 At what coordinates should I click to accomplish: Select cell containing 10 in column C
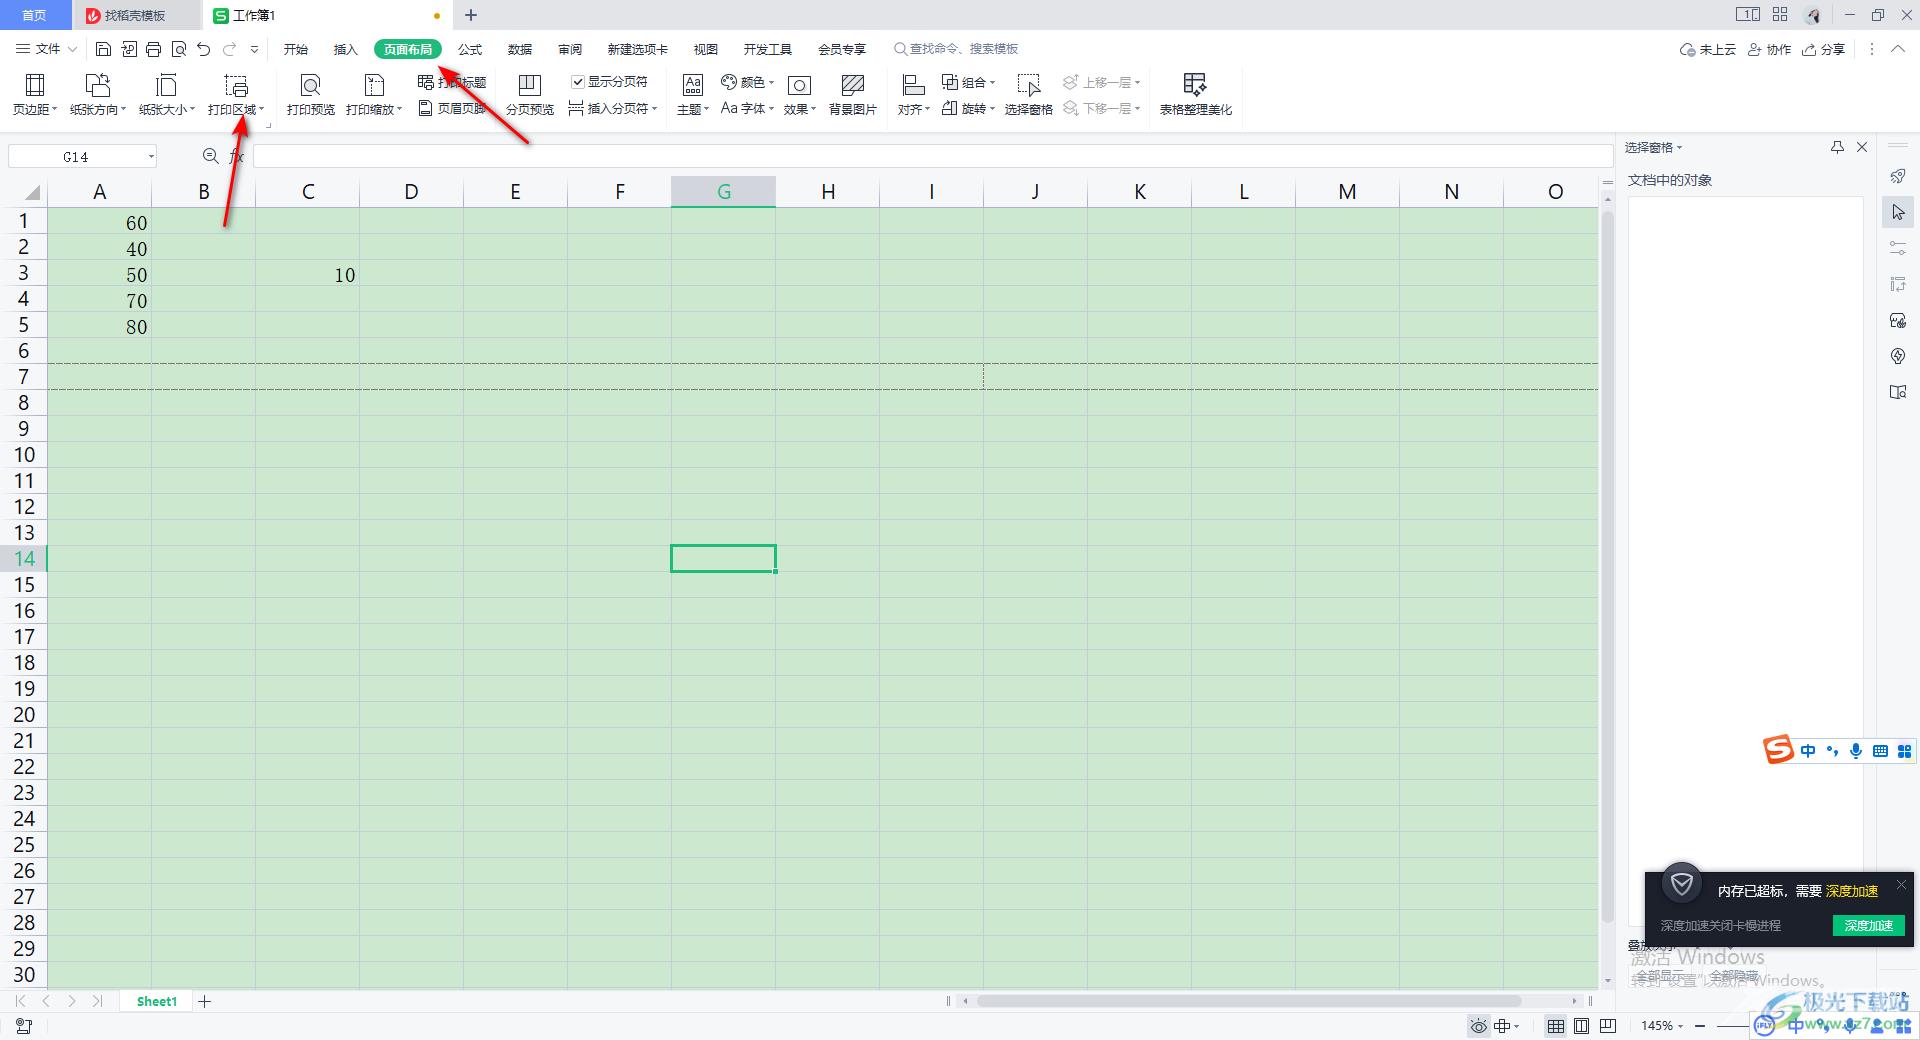(308, 275)
